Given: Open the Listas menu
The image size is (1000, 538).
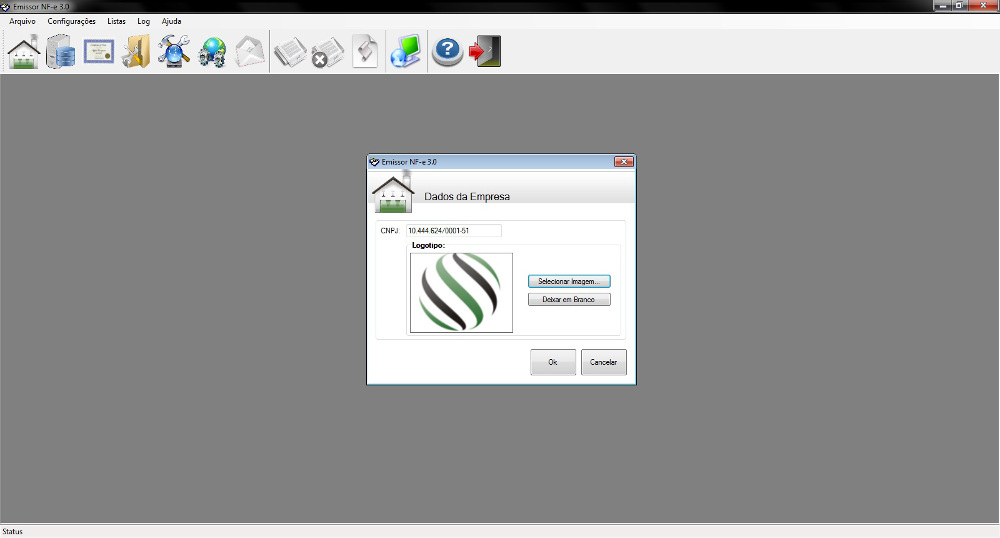Looking at the screenshot, I should (x=116, y=21).
